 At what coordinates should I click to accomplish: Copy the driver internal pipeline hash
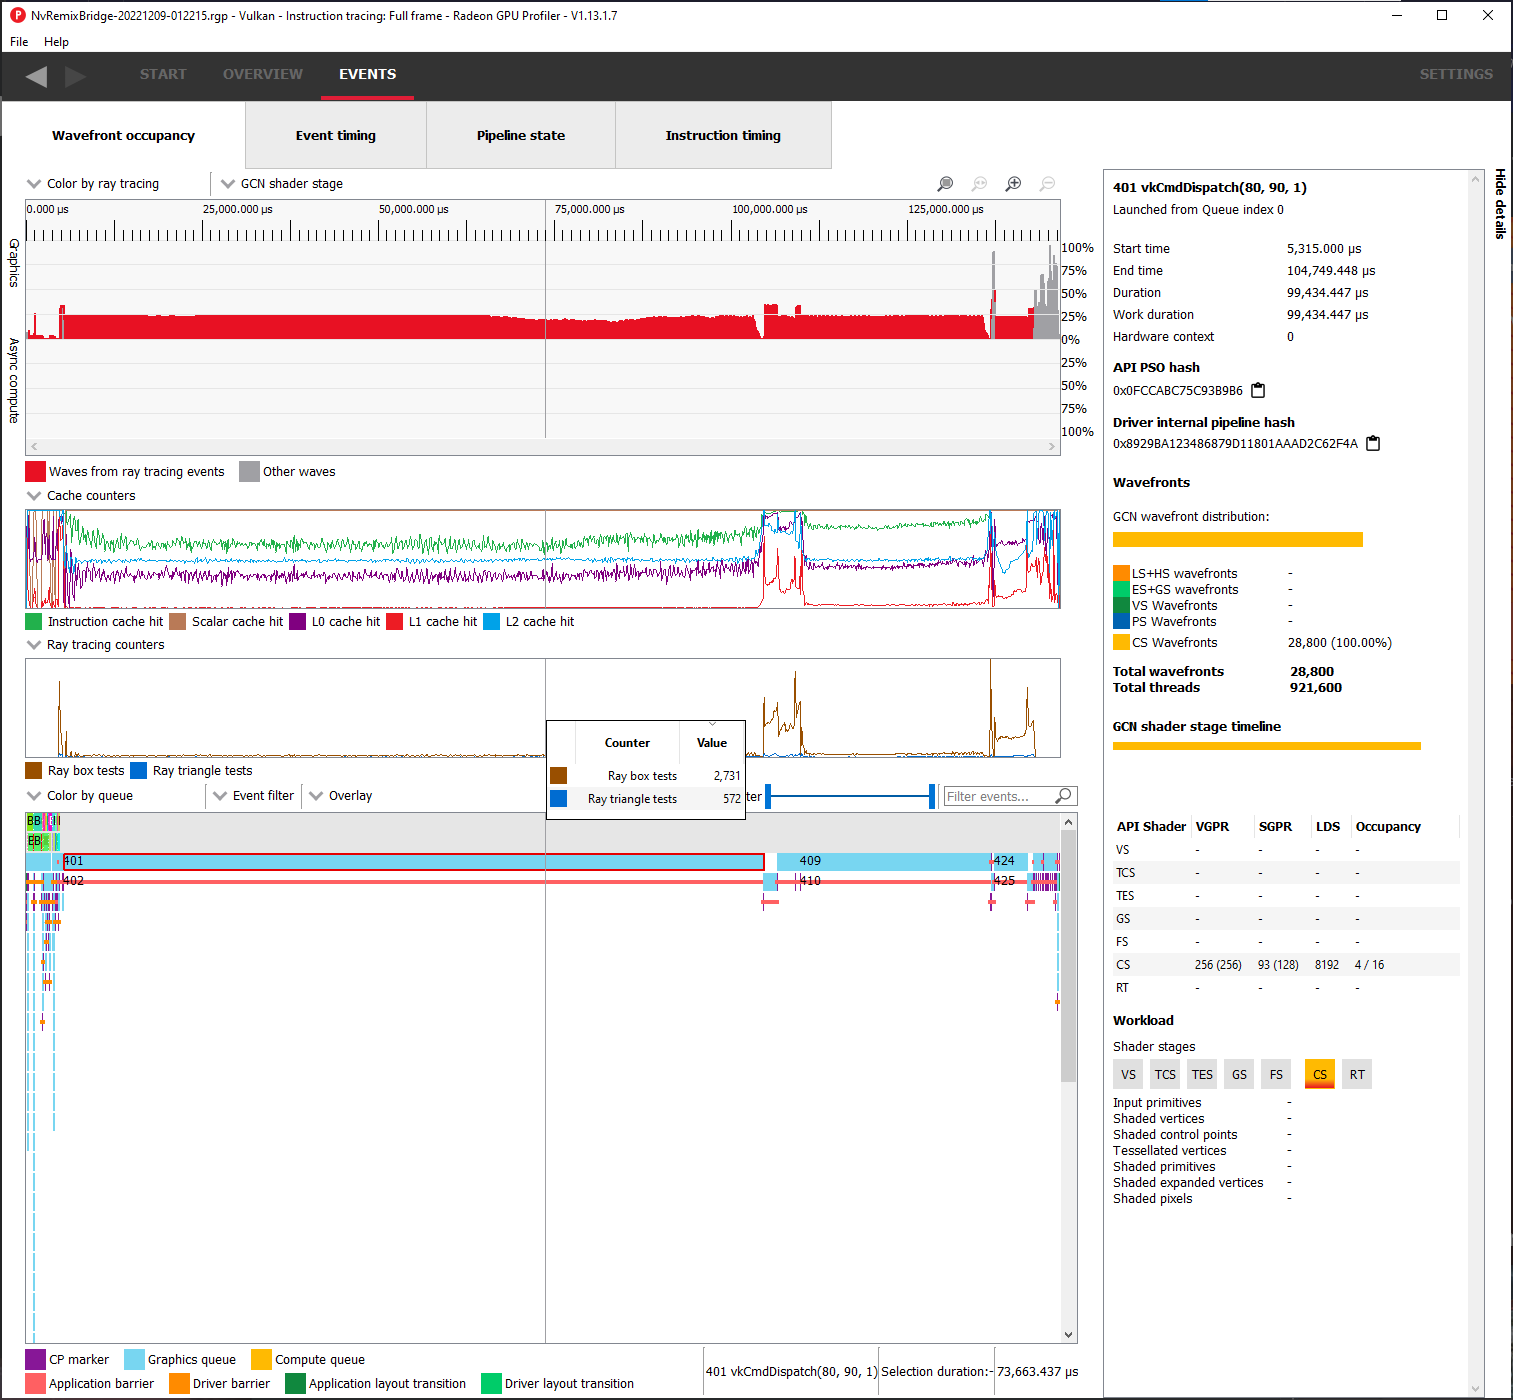[1373, 443]
